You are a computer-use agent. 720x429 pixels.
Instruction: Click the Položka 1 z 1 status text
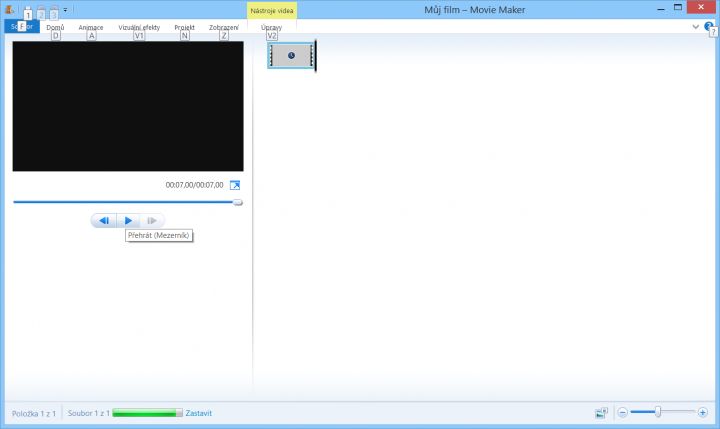pos(34,413)
